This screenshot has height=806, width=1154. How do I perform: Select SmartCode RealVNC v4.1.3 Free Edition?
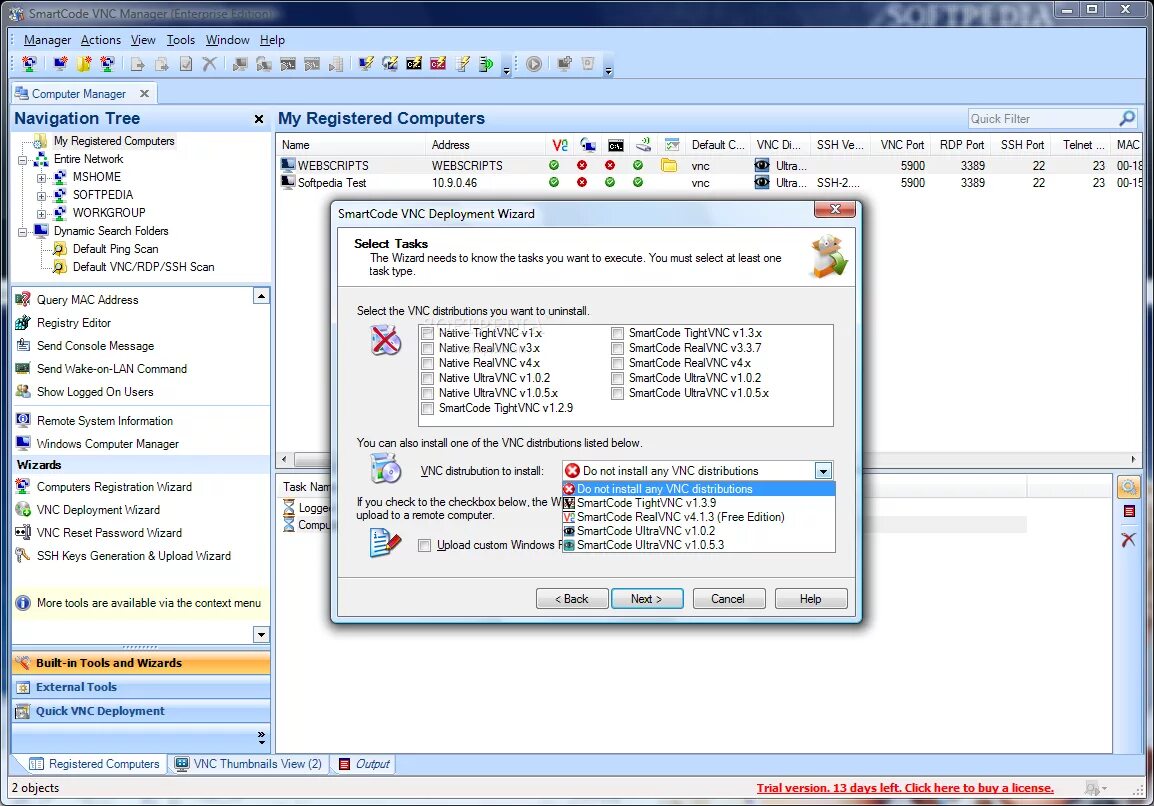click(698, 517)
